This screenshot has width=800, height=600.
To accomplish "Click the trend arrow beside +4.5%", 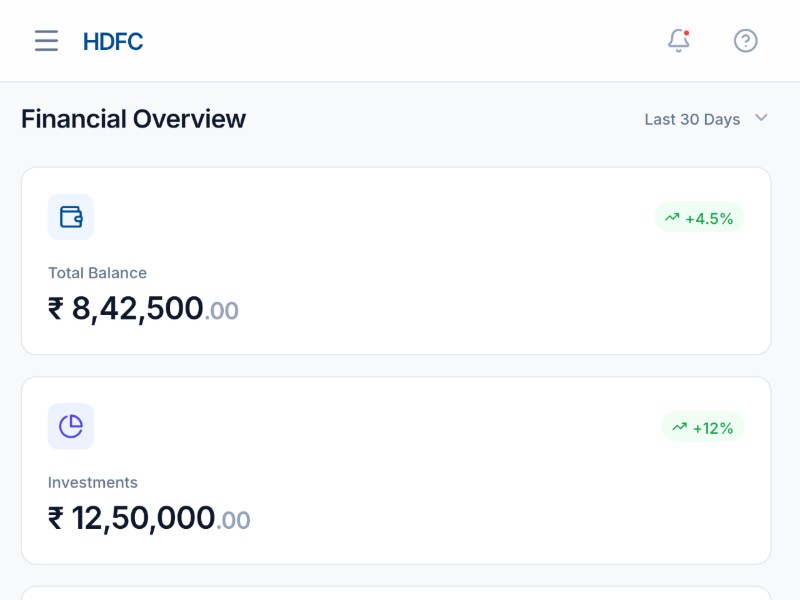I will pos(672,217).
